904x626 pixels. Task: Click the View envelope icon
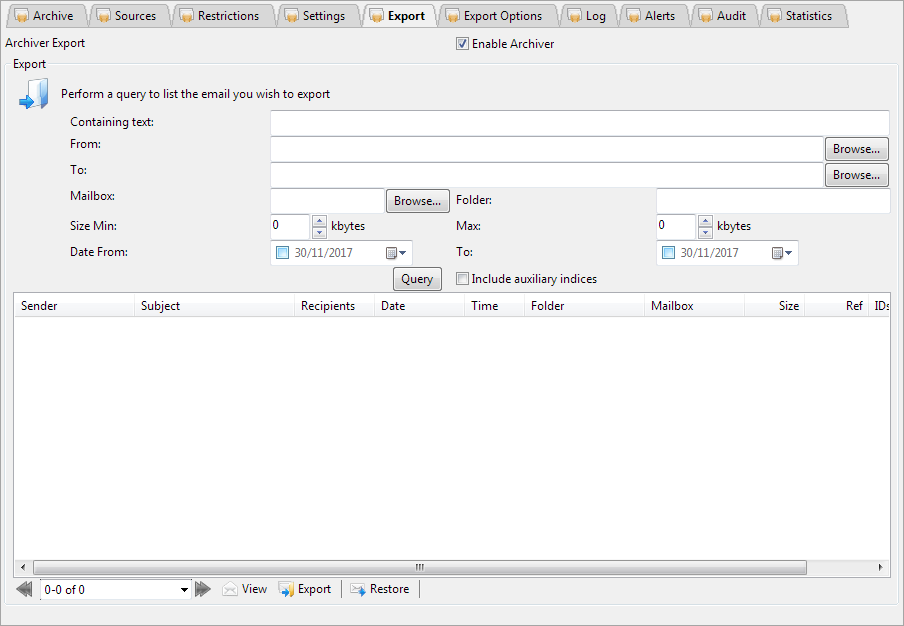pyautogui.click(x=230, y=590)
